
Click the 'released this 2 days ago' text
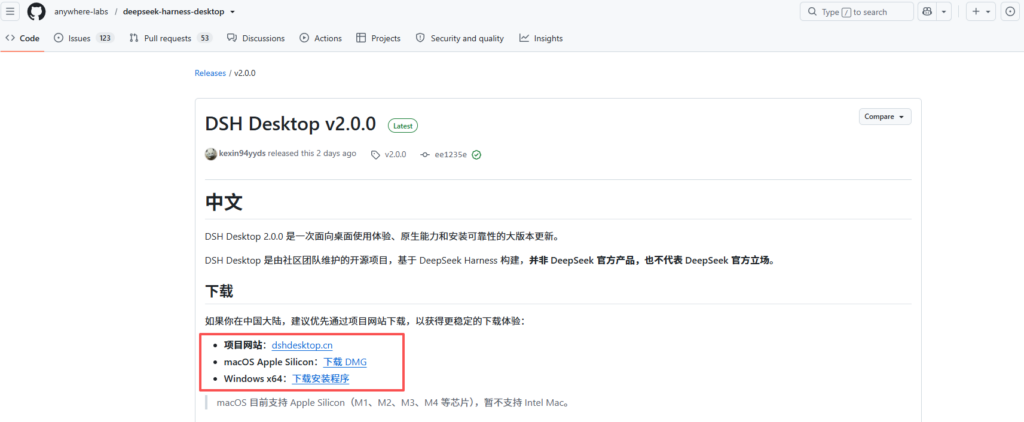tap(312, 154)
